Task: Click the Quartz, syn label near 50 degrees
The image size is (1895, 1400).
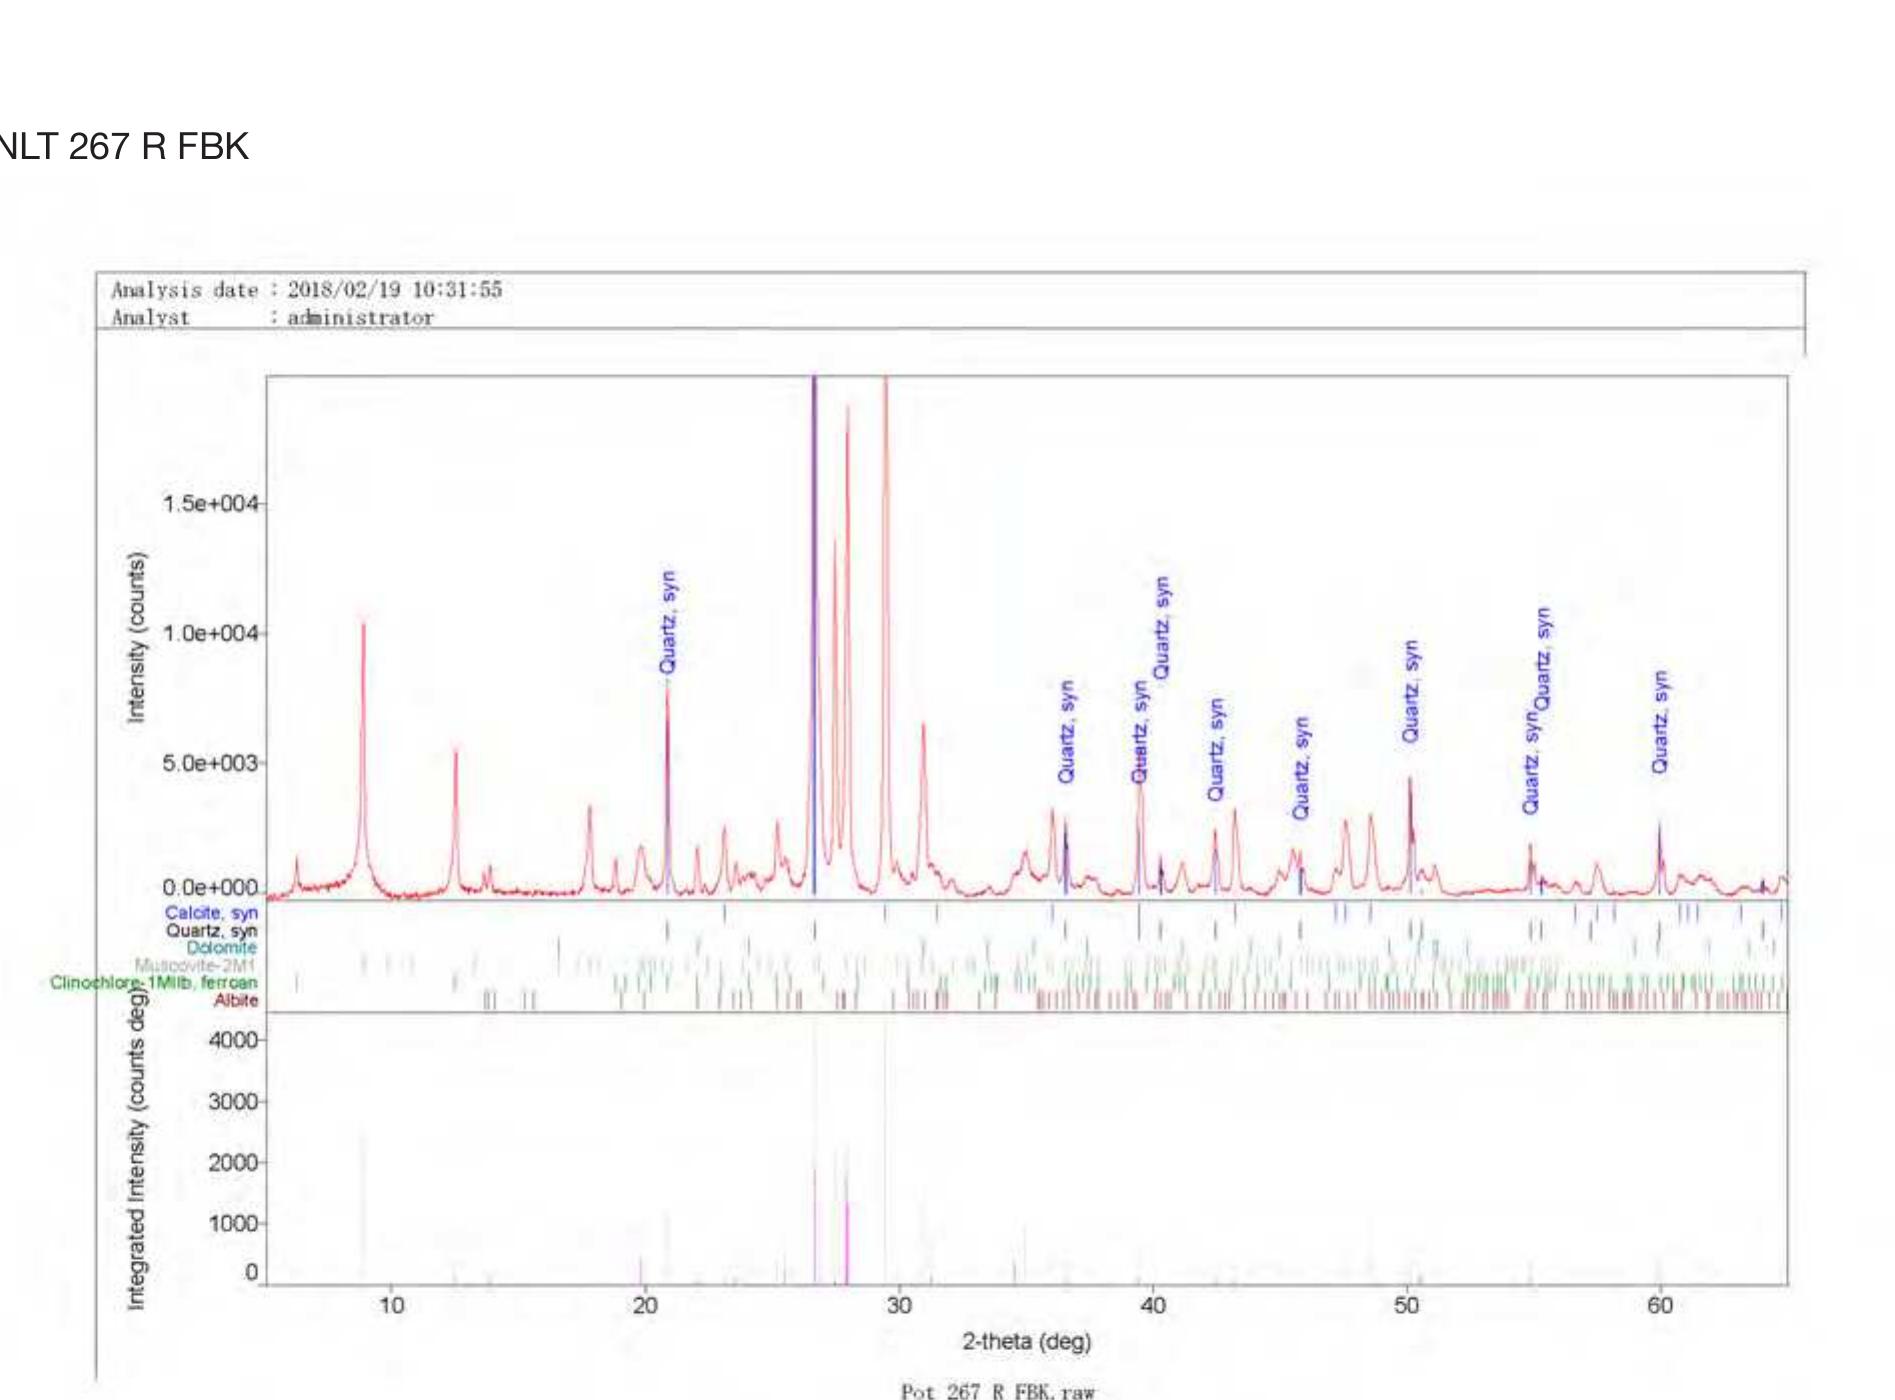Action: click(1410, 692)
